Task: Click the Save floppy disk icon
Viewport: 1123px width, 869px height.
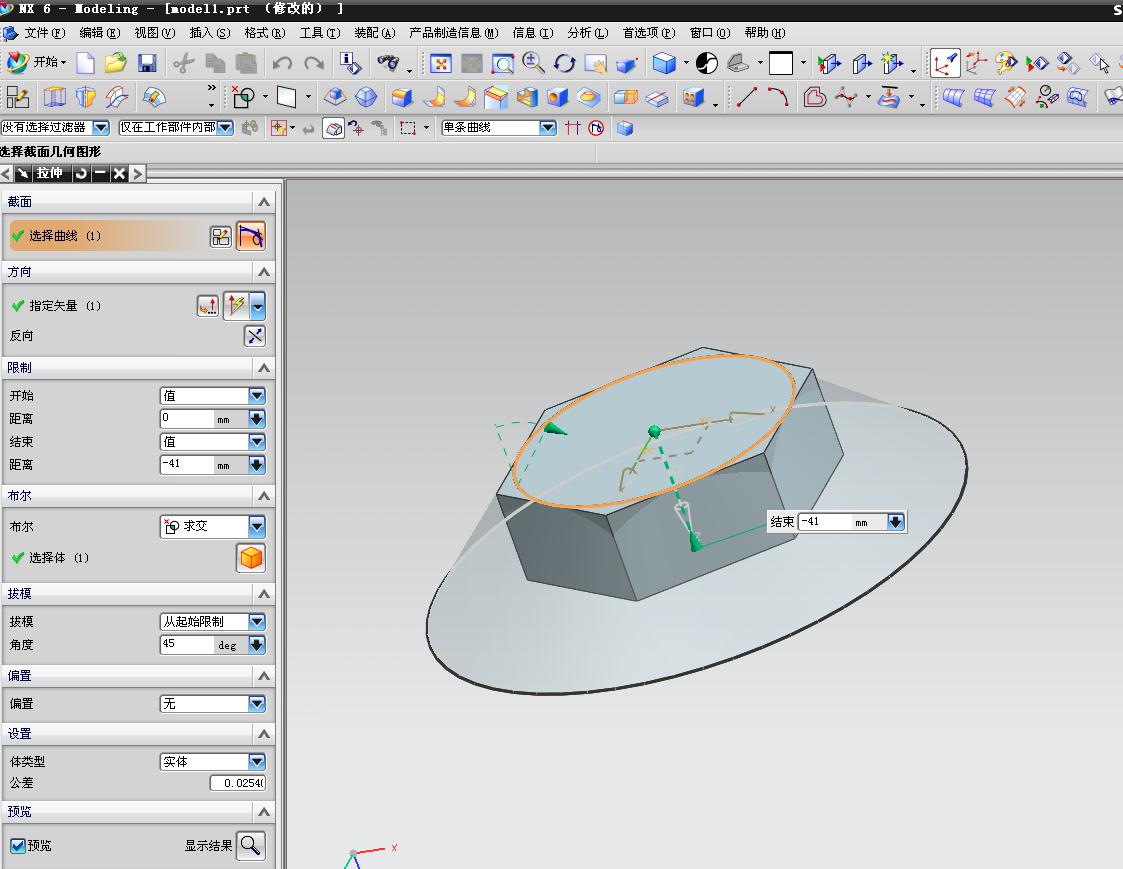Action: click(147, 64)
